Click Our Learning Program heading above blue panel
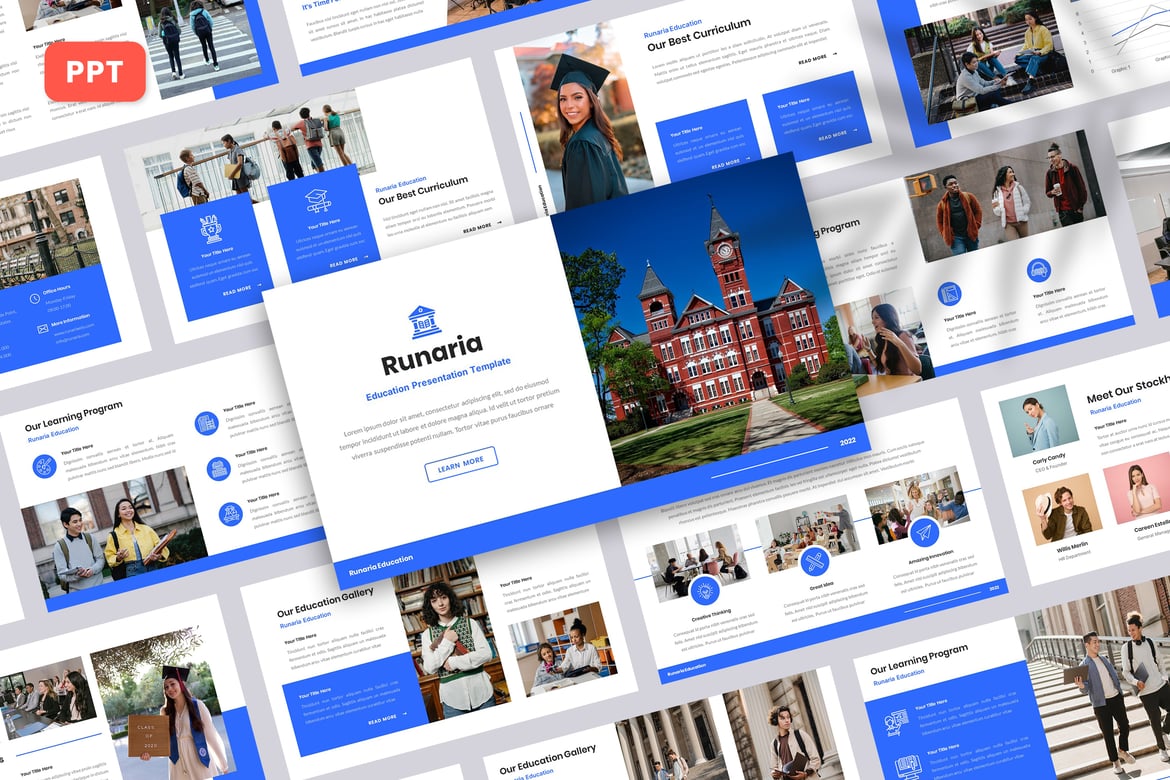 point(919,659)
